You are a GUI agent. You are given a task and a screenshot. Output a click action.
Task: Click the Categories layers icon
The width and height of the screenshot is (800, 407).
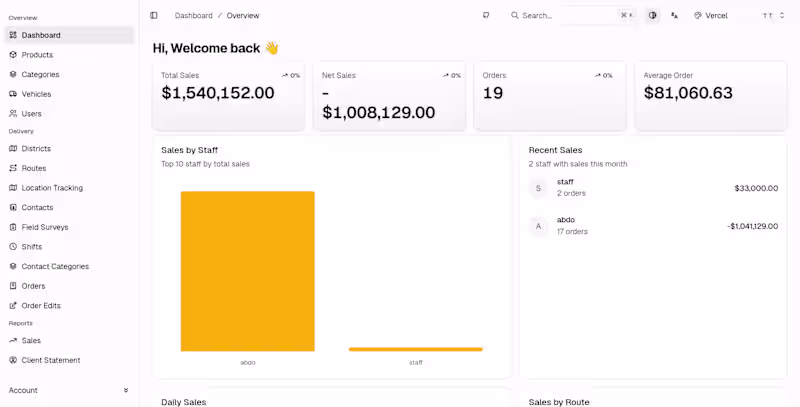[x=13, y=74]
